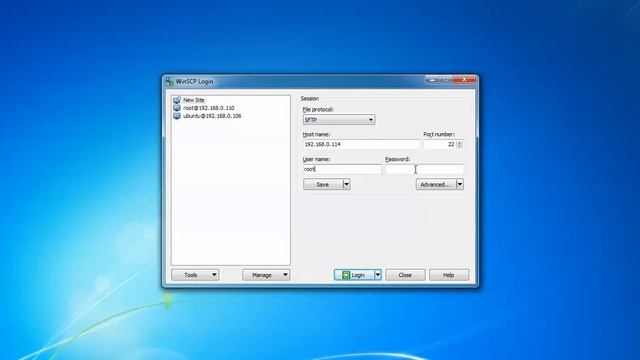Select the ubuntu@192.168.0.106 saved site
This screenshot has height=360, width=640.
[x=212, y=116]
